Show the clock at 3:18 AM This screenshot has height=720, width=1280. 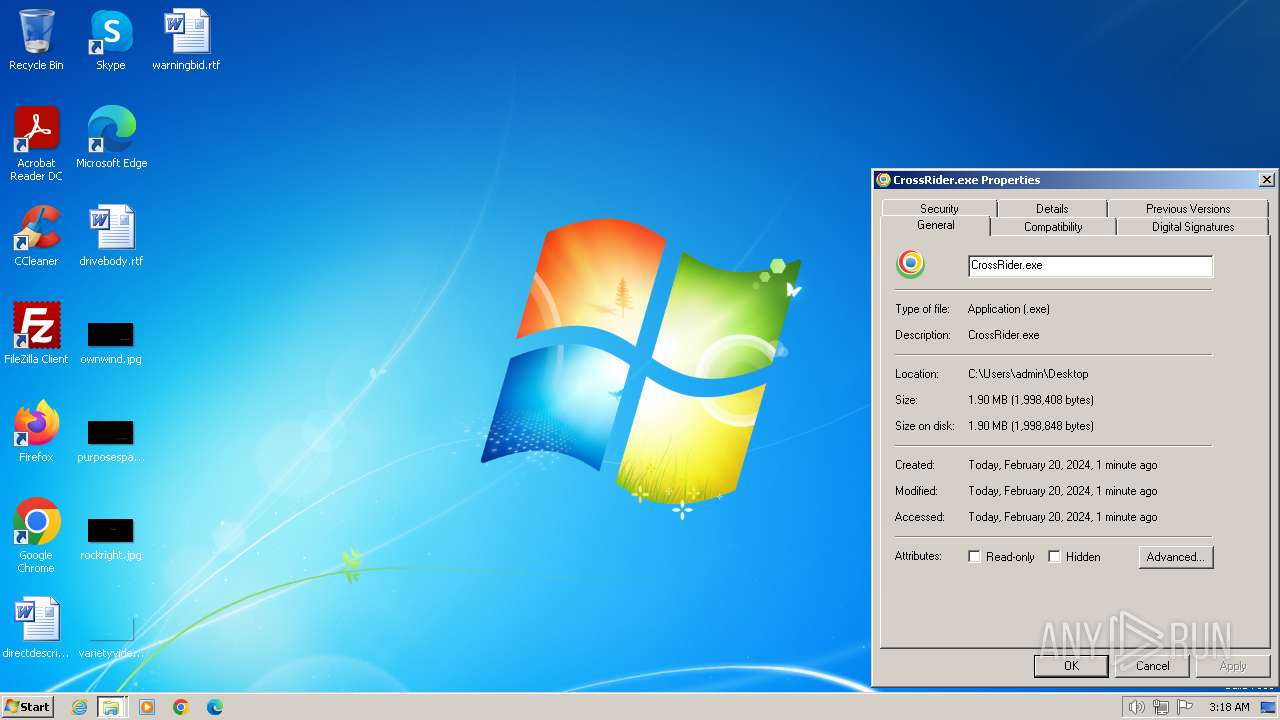pos(1229,707)
